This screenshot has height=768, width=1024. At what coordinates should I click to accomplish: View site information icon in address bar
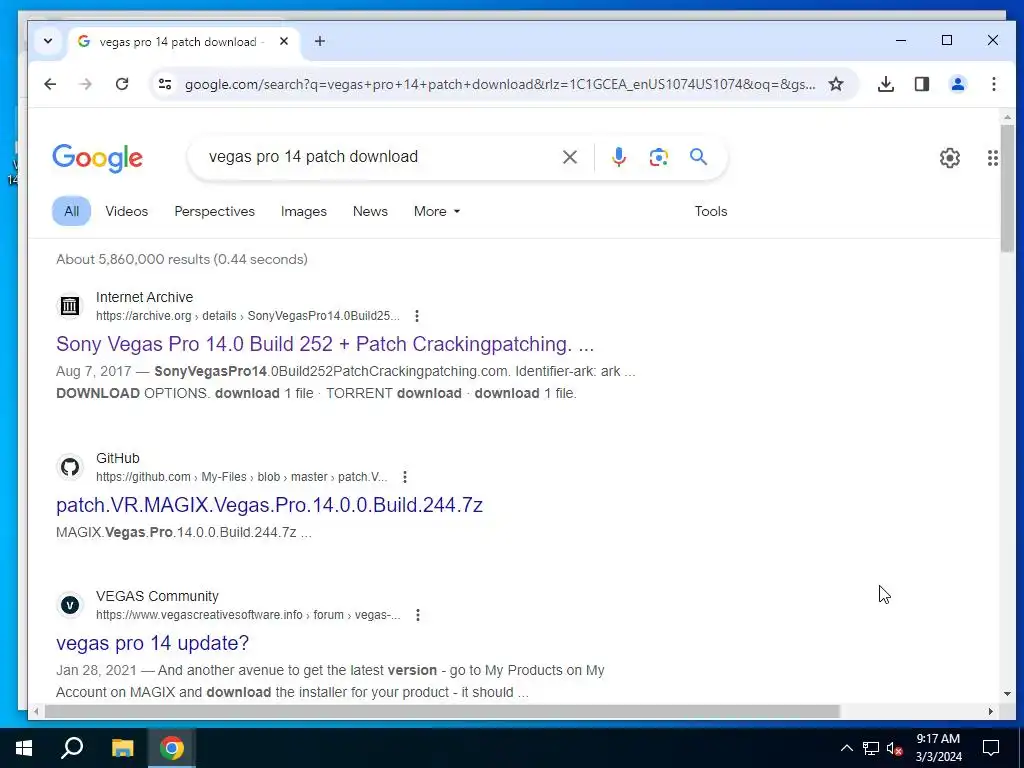coord(165,84)
